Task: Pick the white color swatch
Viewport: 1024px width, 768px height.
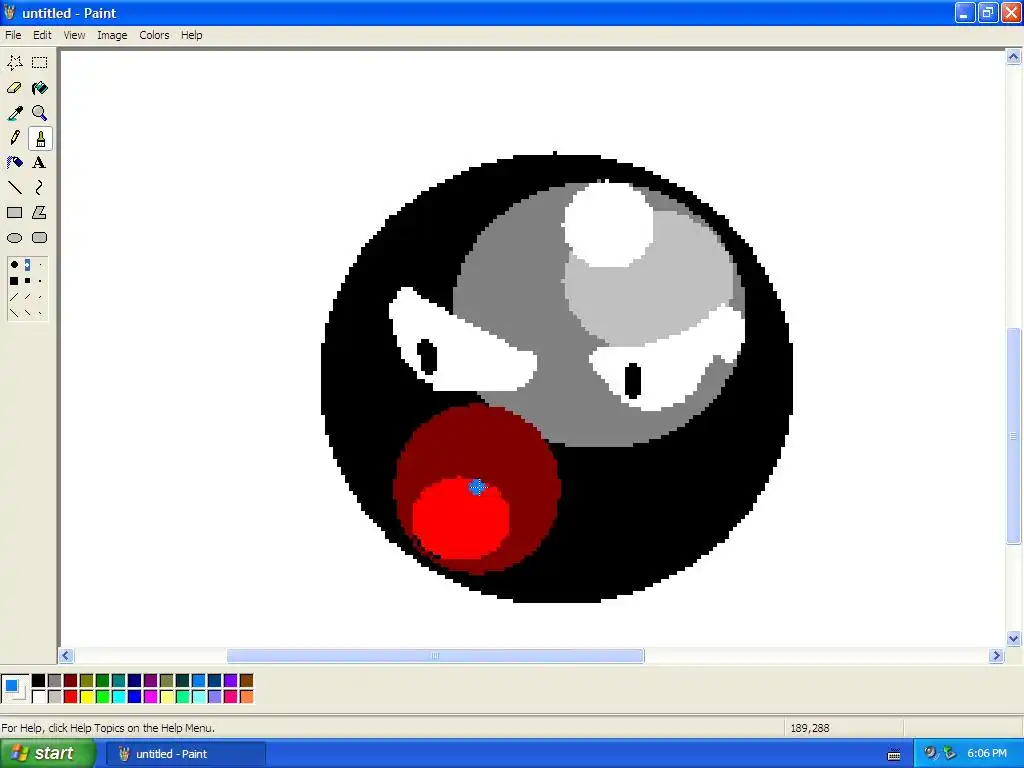Action: 39,697
